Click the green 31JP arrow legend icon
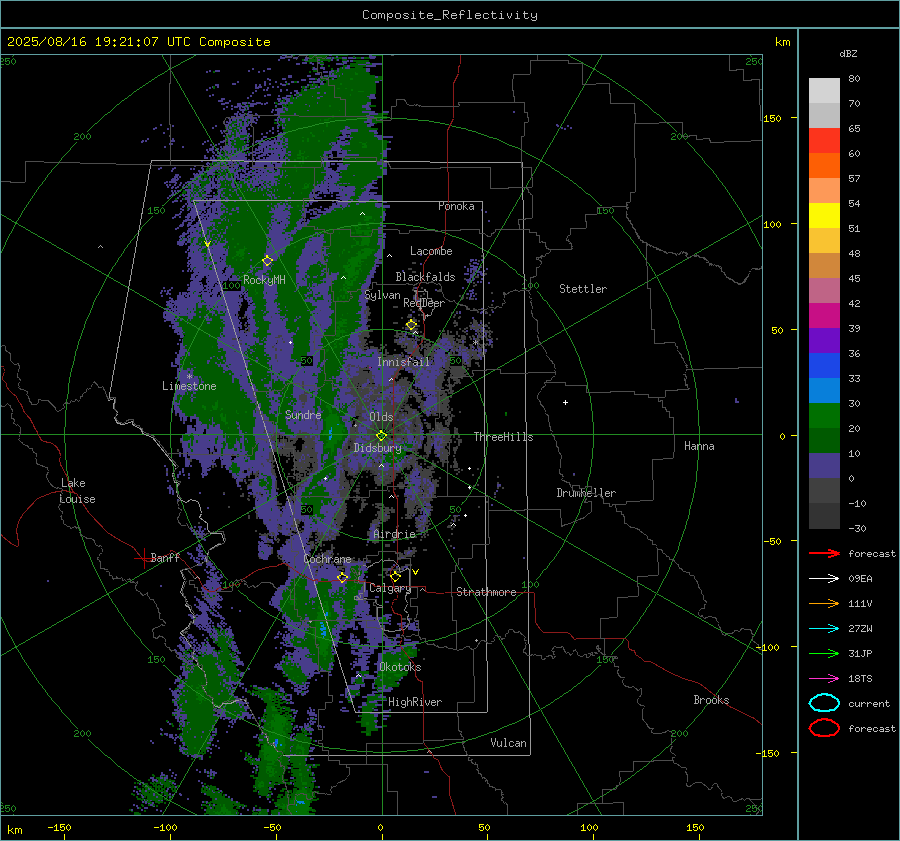900x841 pixels. (824, 653)
